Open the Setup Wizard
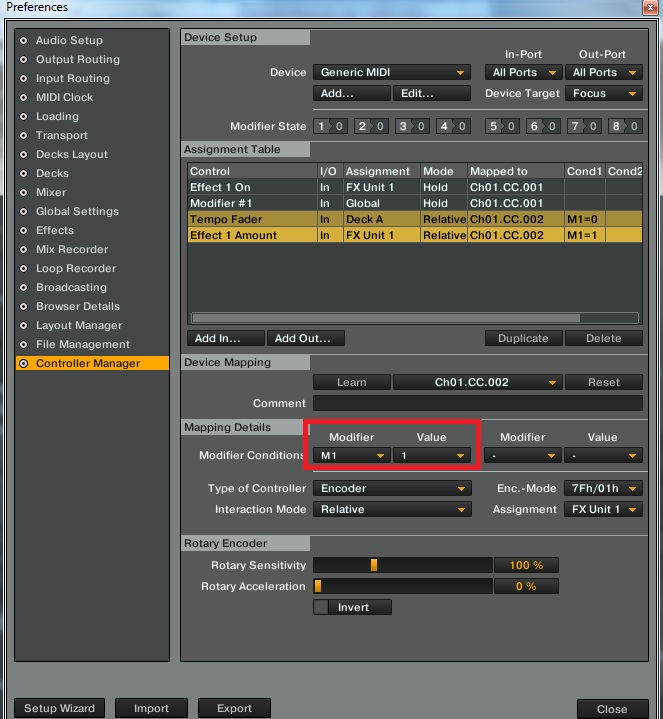 tap(59, 708)
